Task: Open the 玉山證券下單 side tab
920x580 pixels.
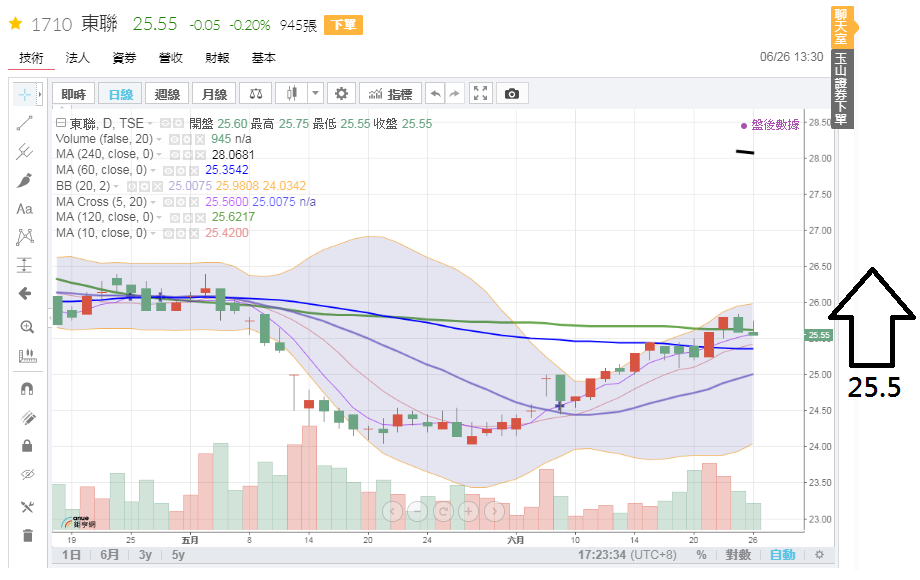Action: tap(841, 89)
